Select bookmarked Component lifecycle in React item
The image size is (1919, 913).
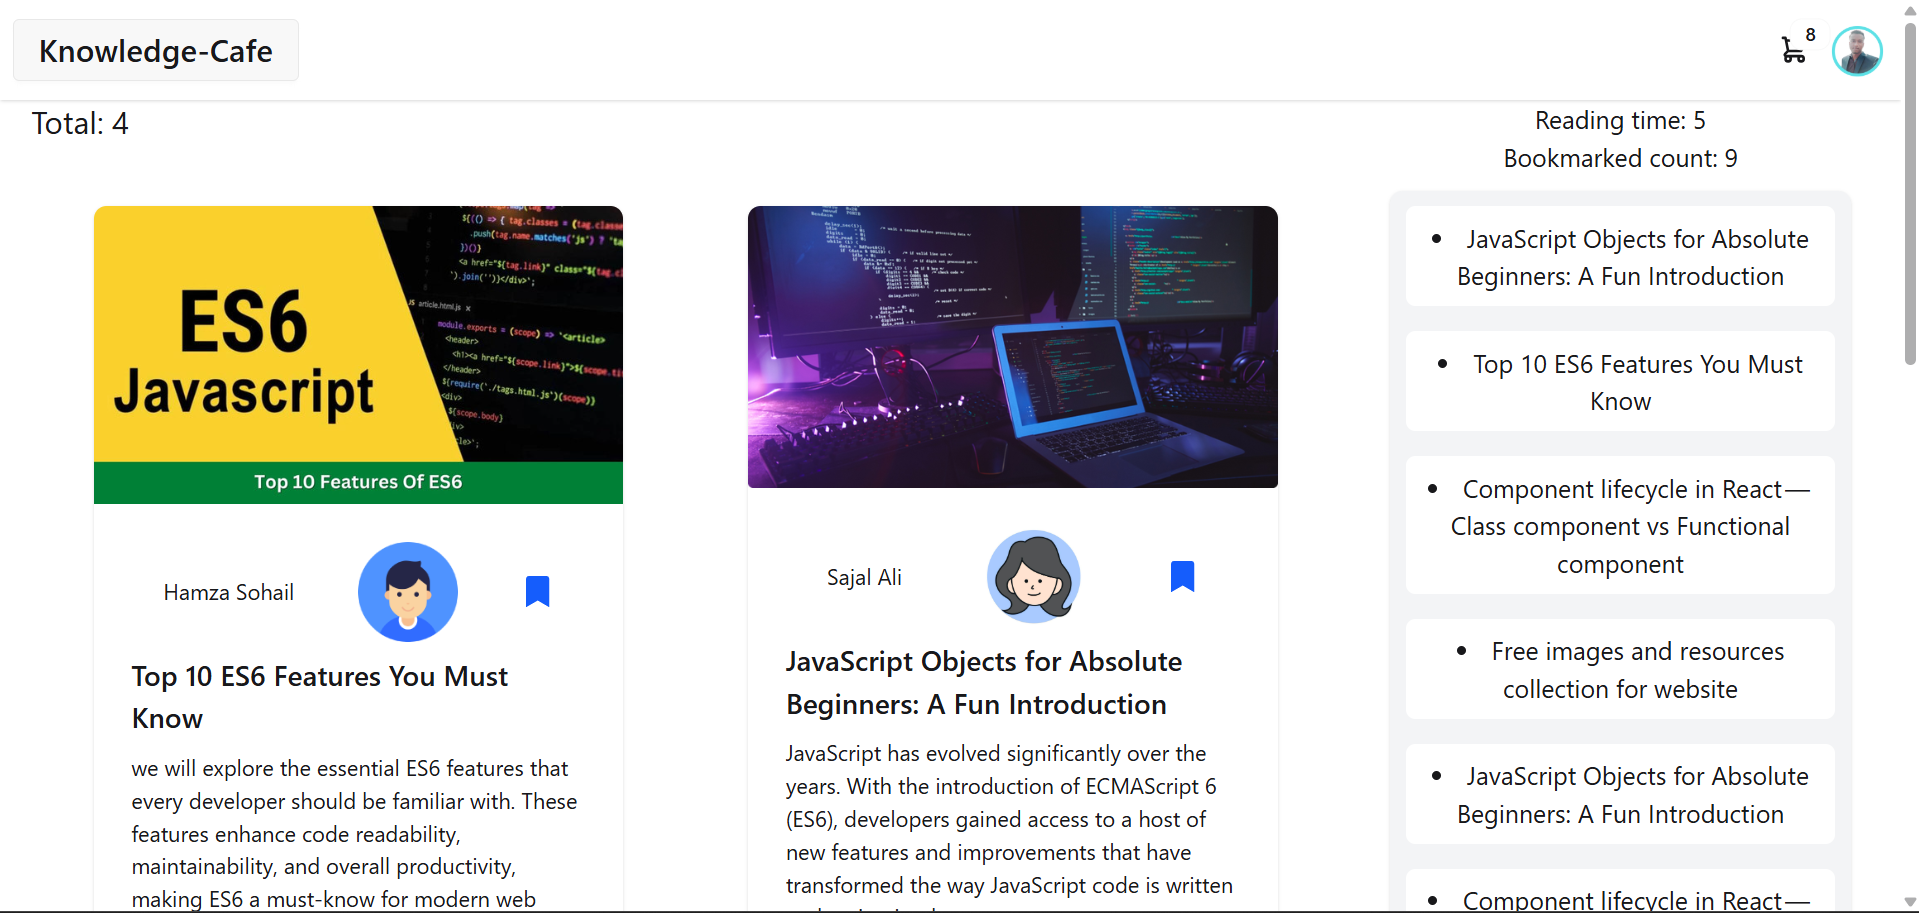pos(1620,526)
